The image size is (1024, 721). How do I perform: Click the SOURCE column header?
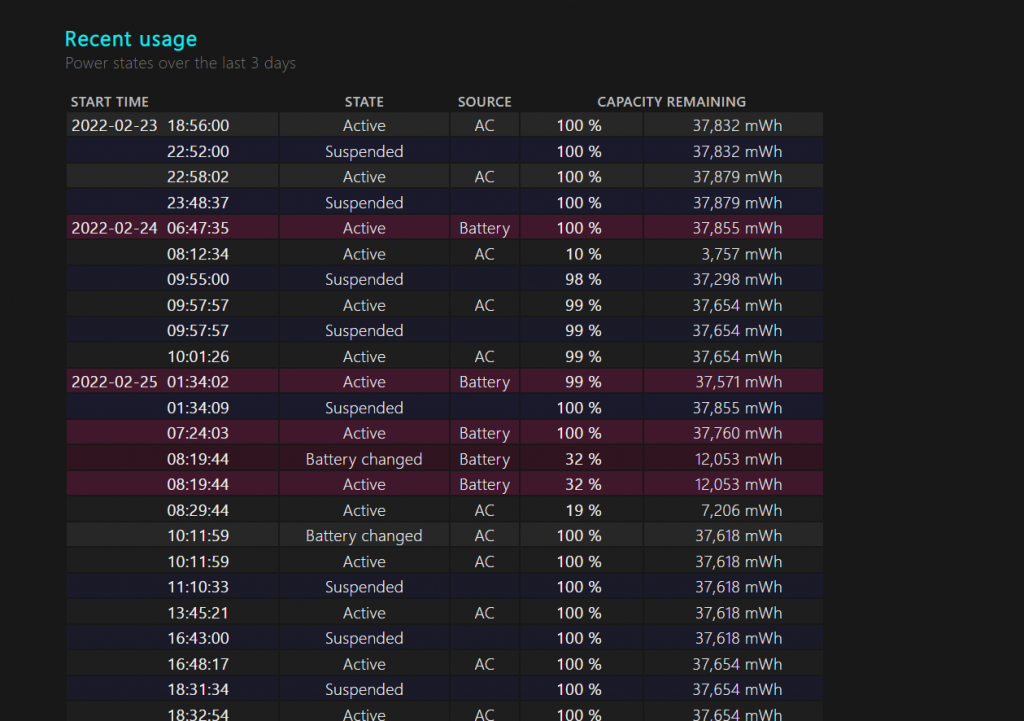[484, 102]
